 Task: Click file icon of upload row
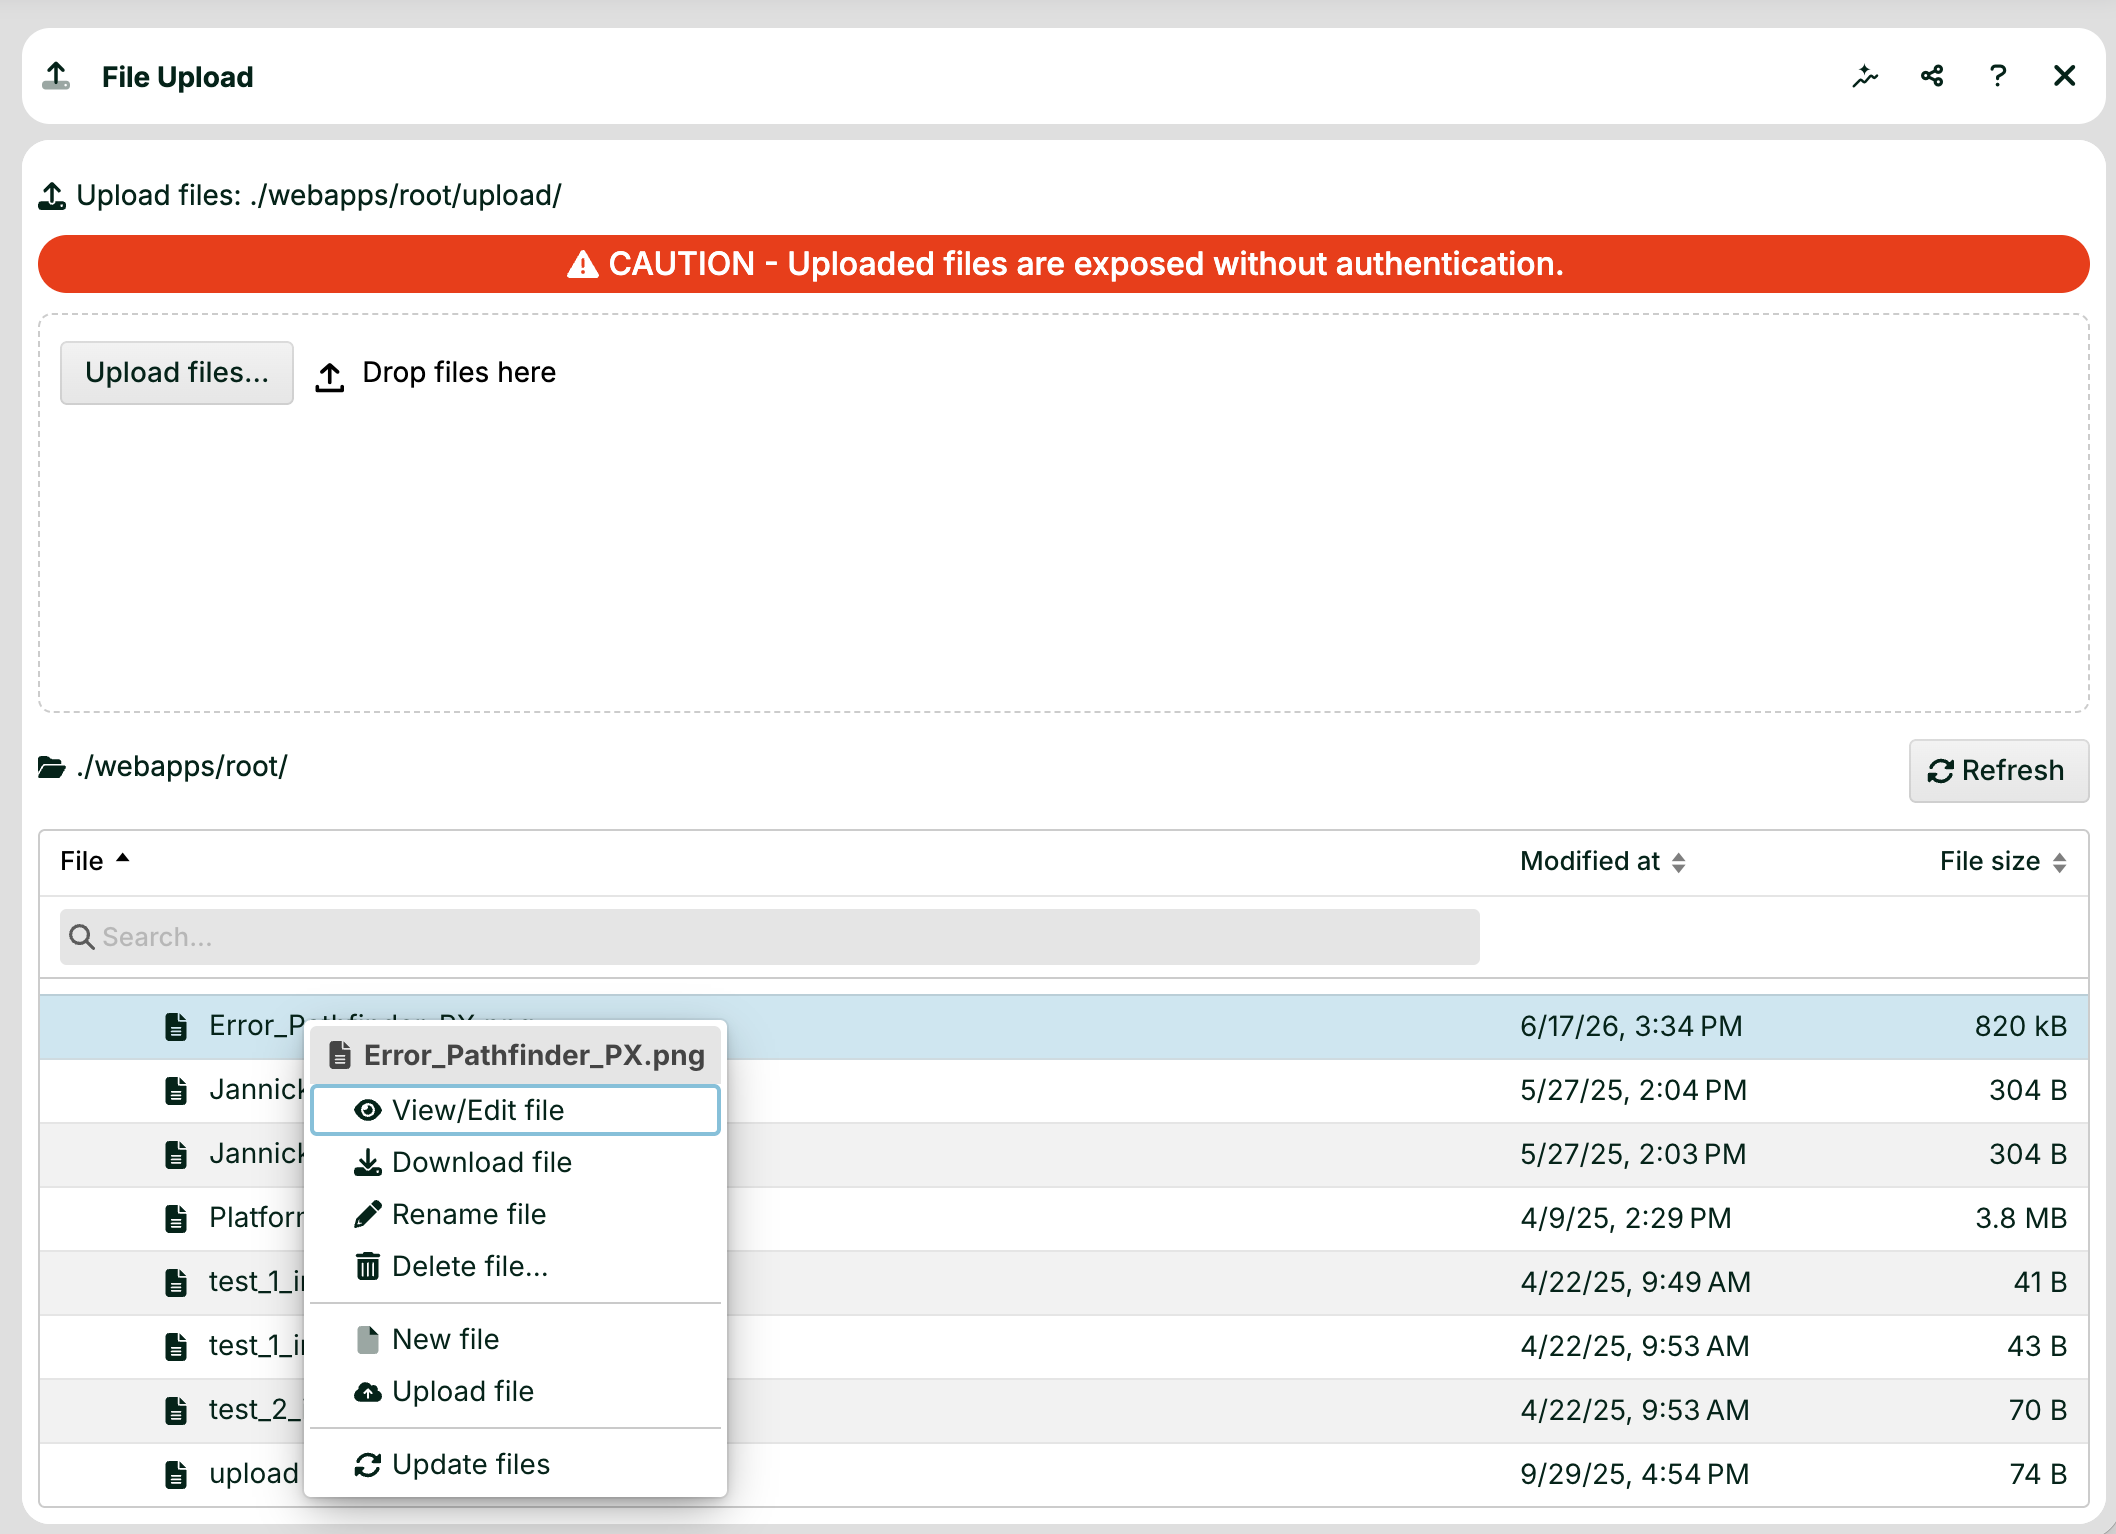(x=176, y=1474)
